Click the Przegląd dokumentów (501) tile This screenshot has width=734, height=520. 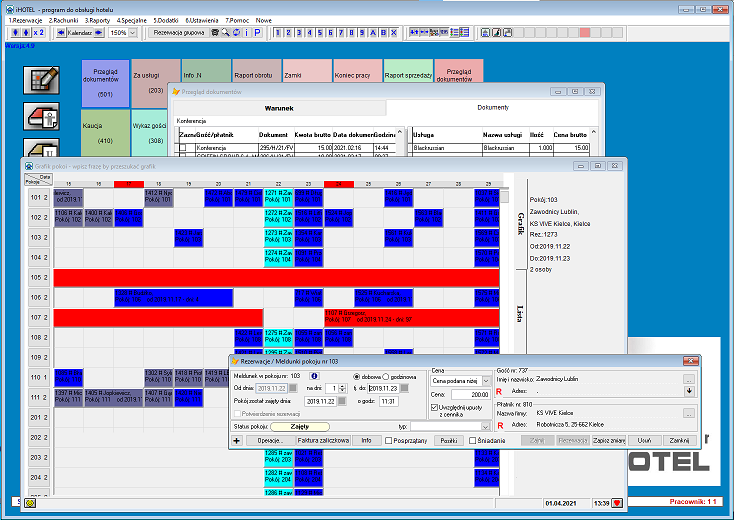(x=105, y=83)
